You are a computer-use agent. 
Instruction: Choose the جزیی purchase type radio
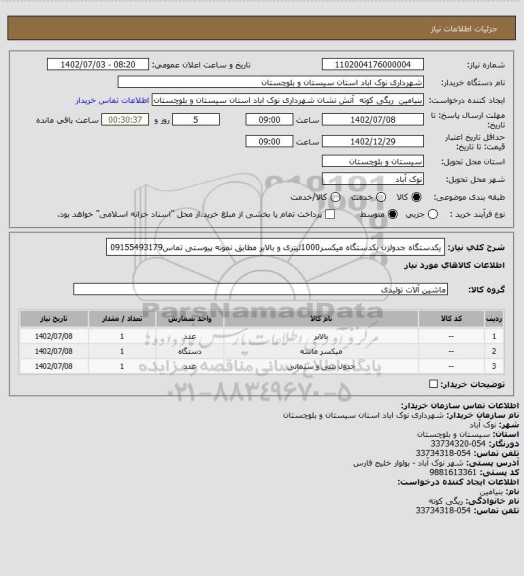pyautogui.click(x=433, y=214)
